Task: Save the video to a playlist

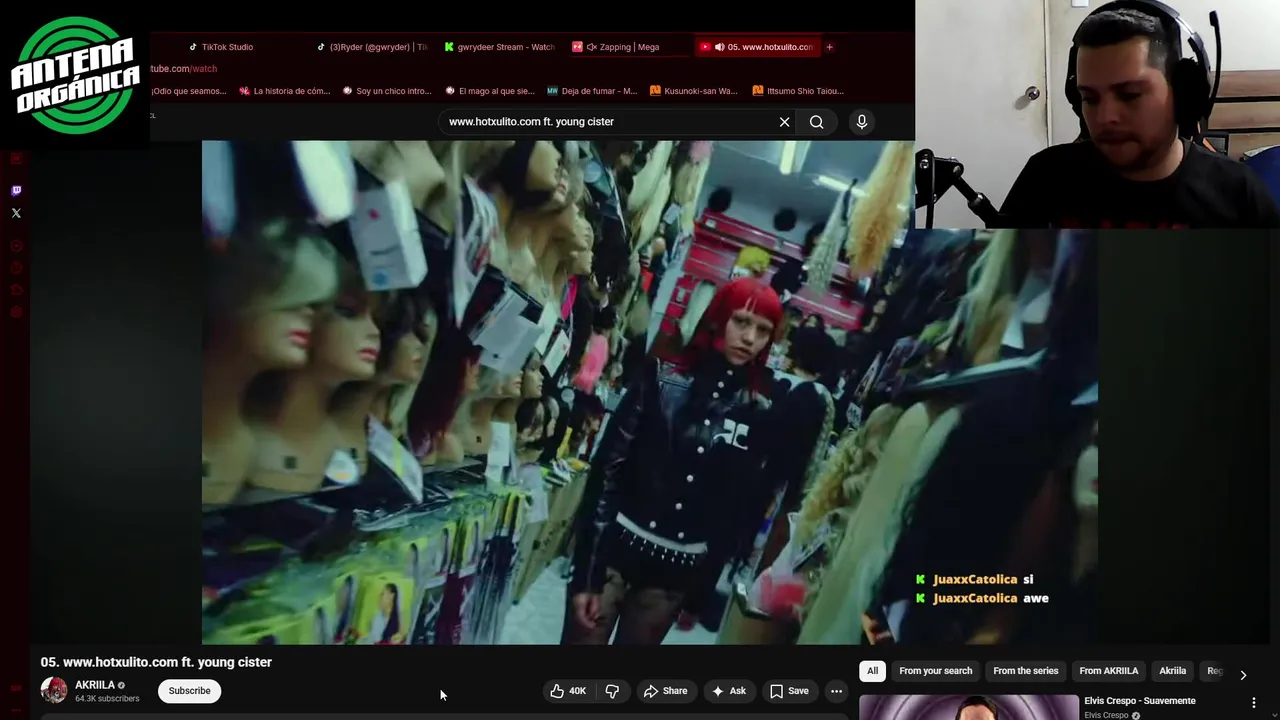Action: (x=788, y=691)
